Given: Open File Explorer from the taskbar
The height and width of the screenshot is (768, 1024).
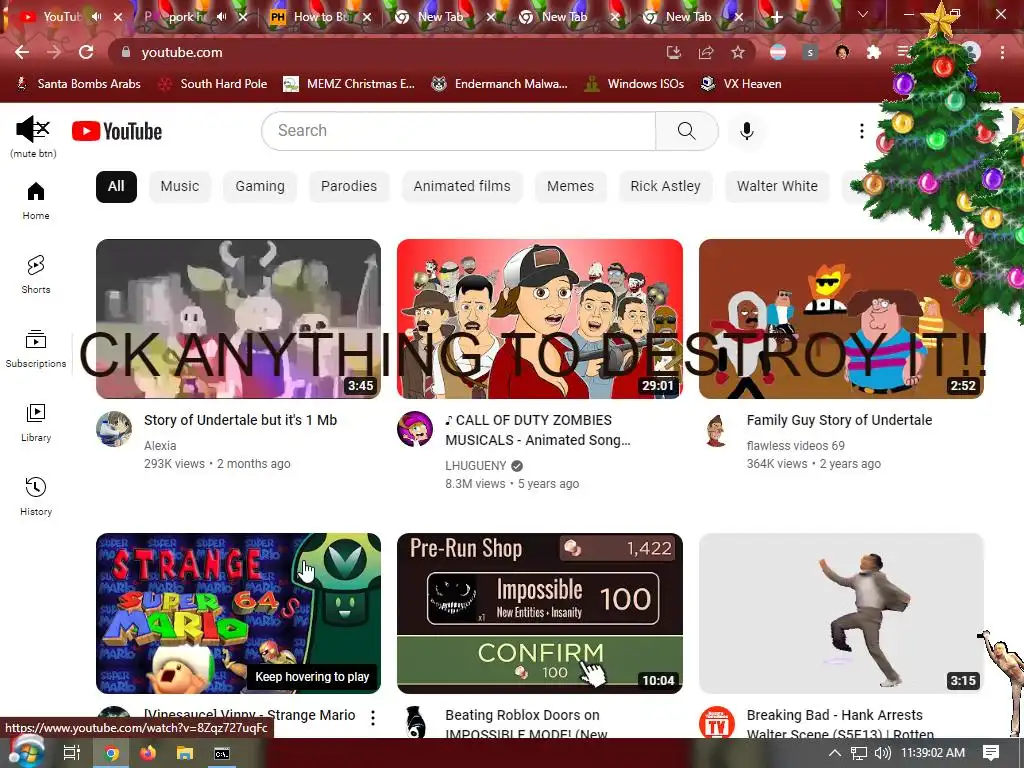Looking at the screenshot, I should coord(185,753).
